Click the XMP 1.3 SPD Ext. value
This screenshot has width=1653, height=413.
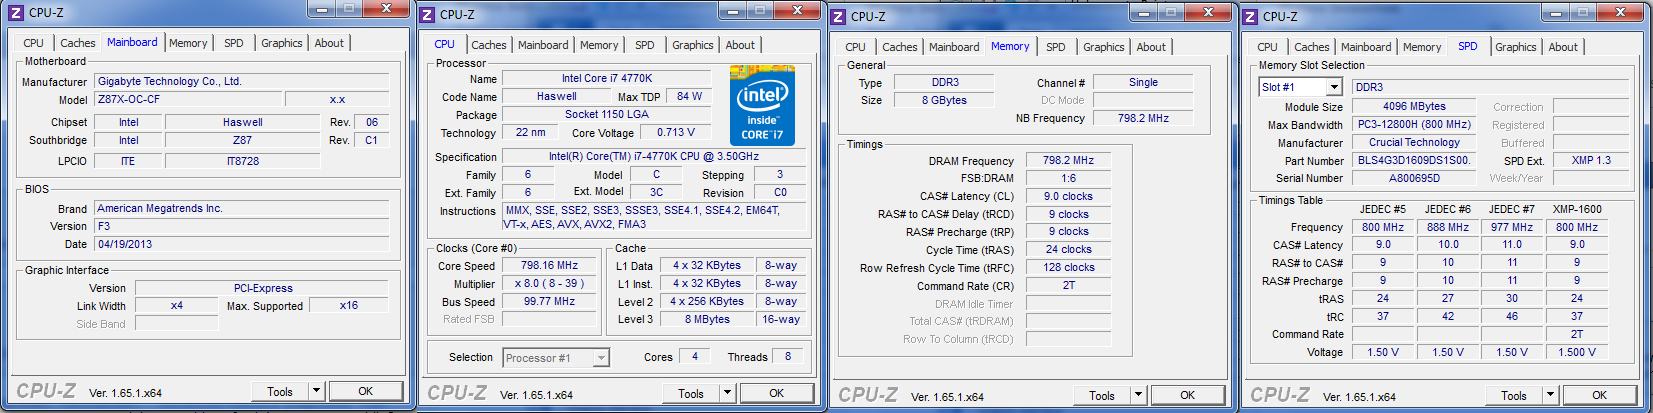1590,160
